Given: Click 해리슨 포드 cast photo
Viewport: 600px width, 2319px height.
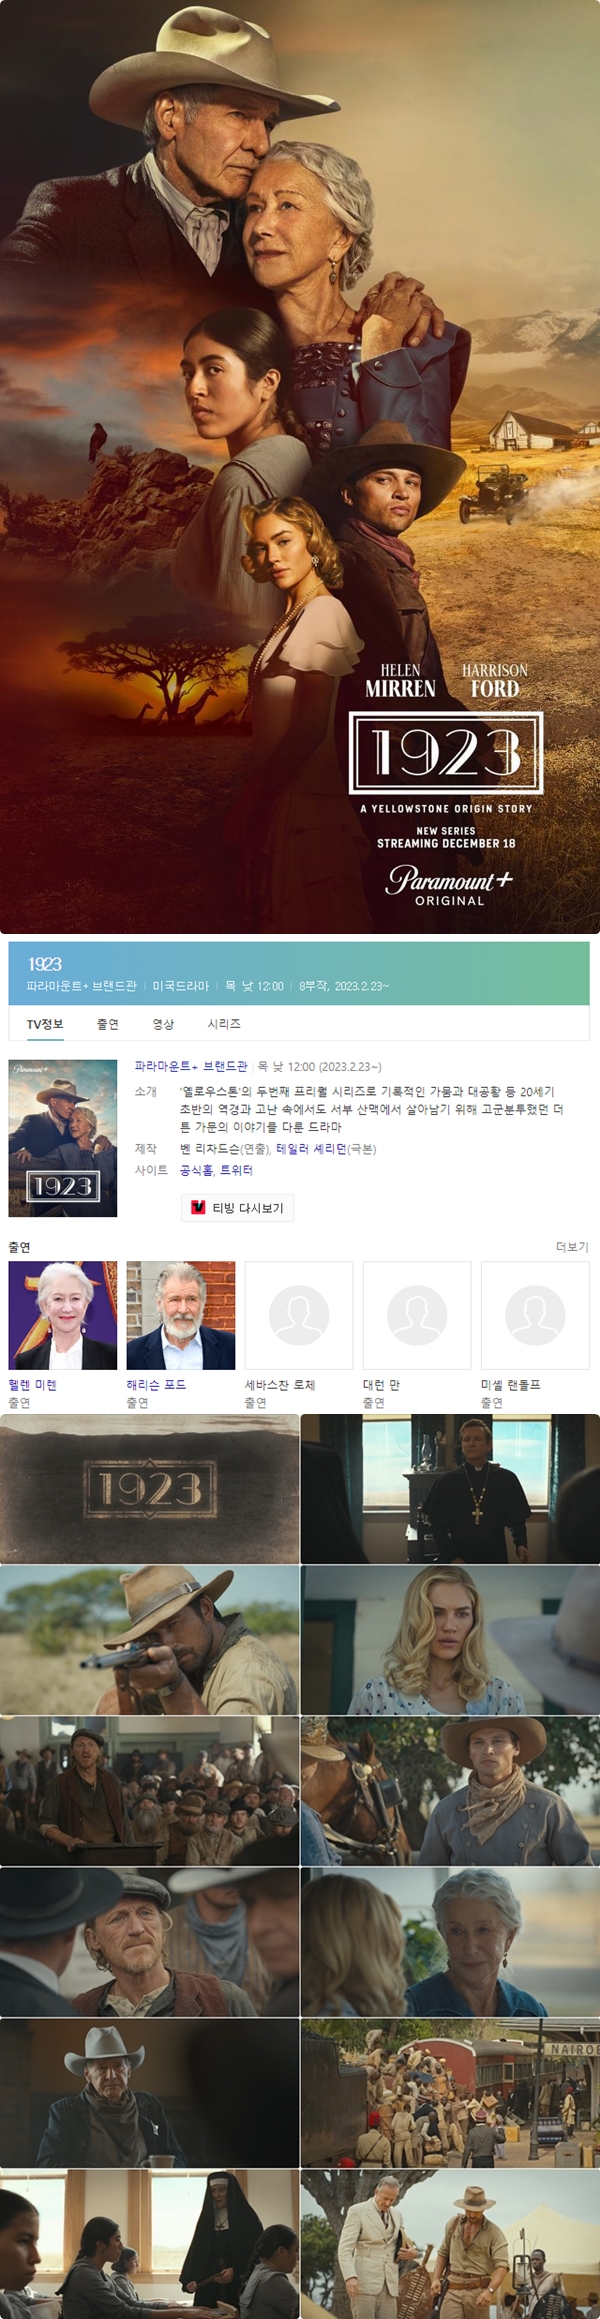Looking at the screenshot, I should (x=181, y=1315).
